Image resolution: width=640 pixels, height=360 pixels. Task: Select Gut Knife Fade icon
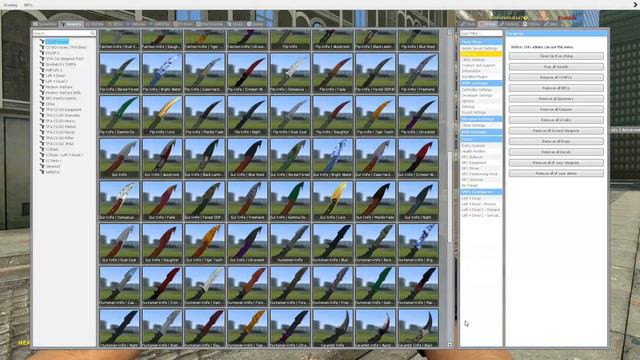(x=162, y=201)
